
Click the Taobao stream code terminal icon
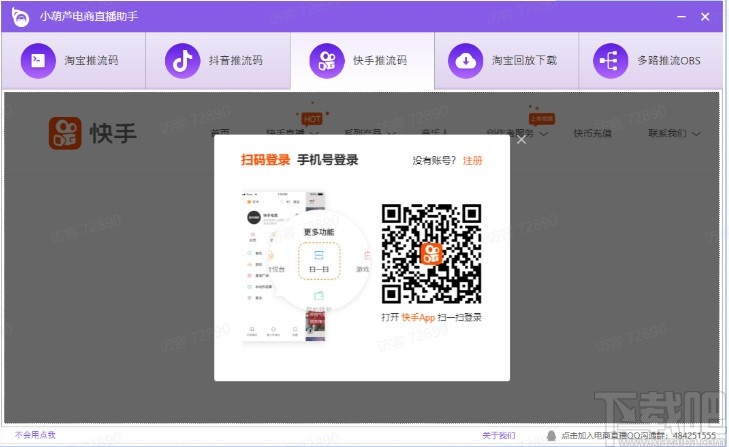click(38, 60)
